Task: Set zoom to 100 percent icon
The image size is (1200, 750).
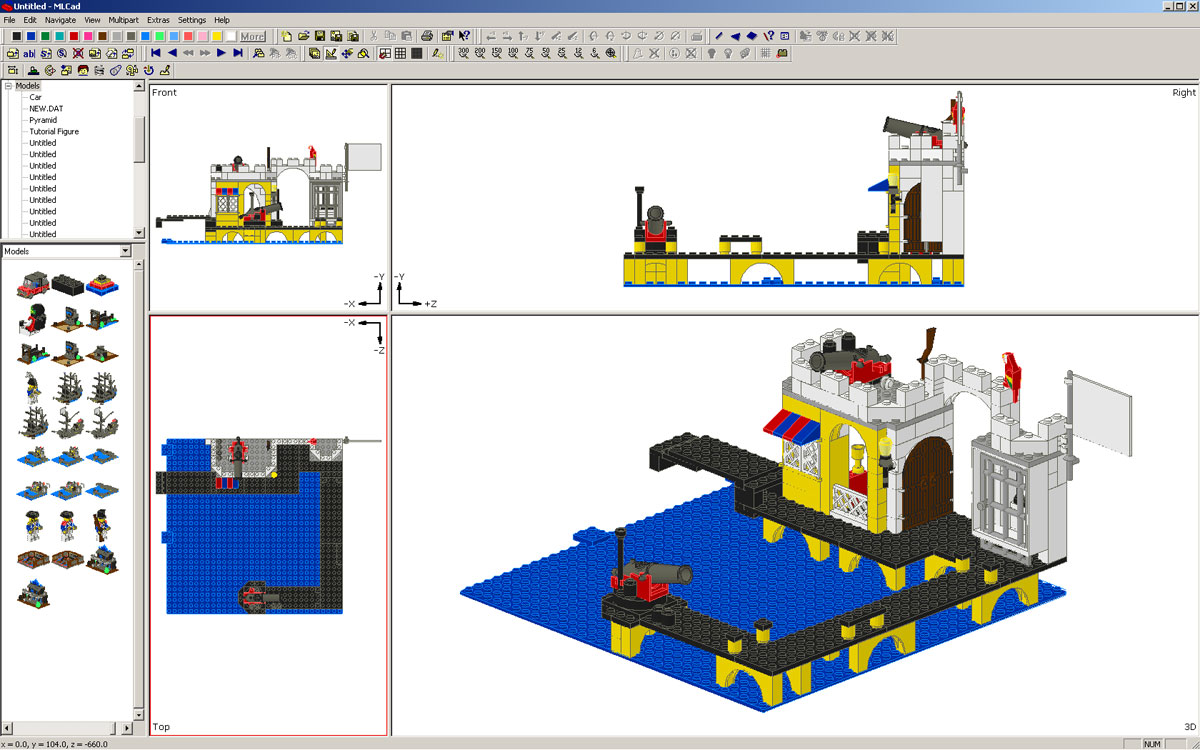Action: point(513,52)
